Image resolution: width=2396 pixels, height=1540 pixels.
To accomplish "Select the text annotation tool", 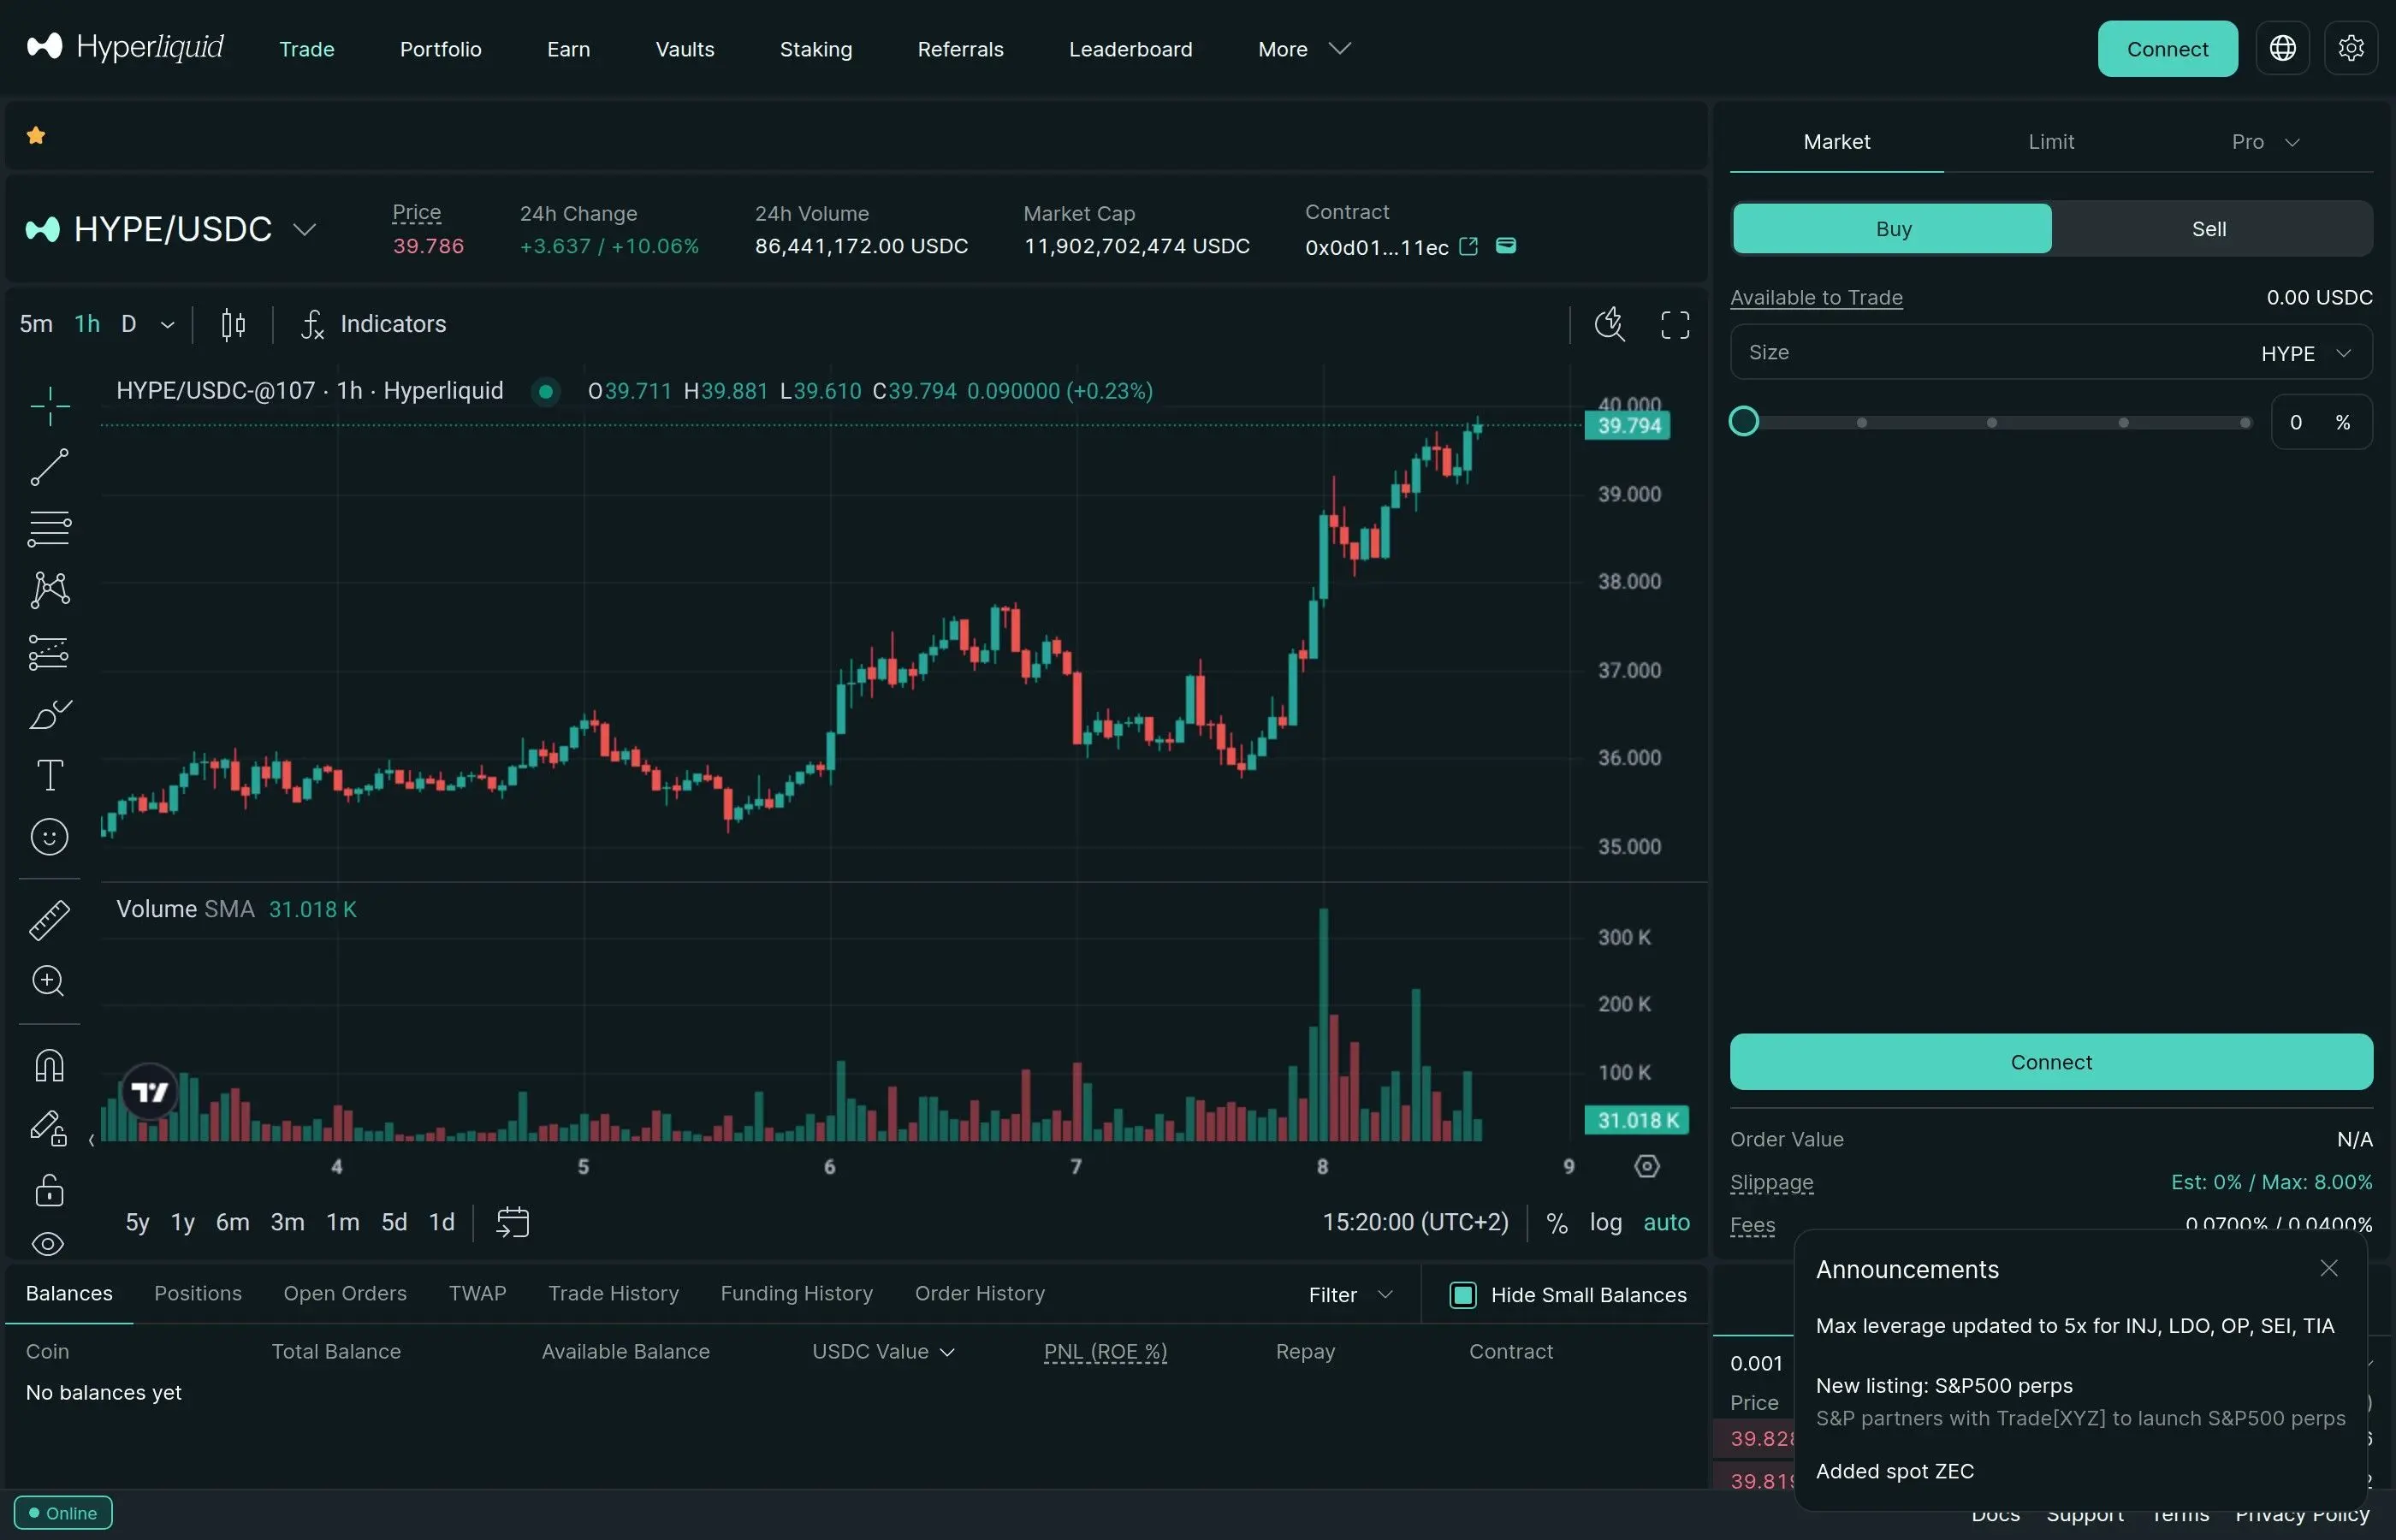I will point(49,775).
